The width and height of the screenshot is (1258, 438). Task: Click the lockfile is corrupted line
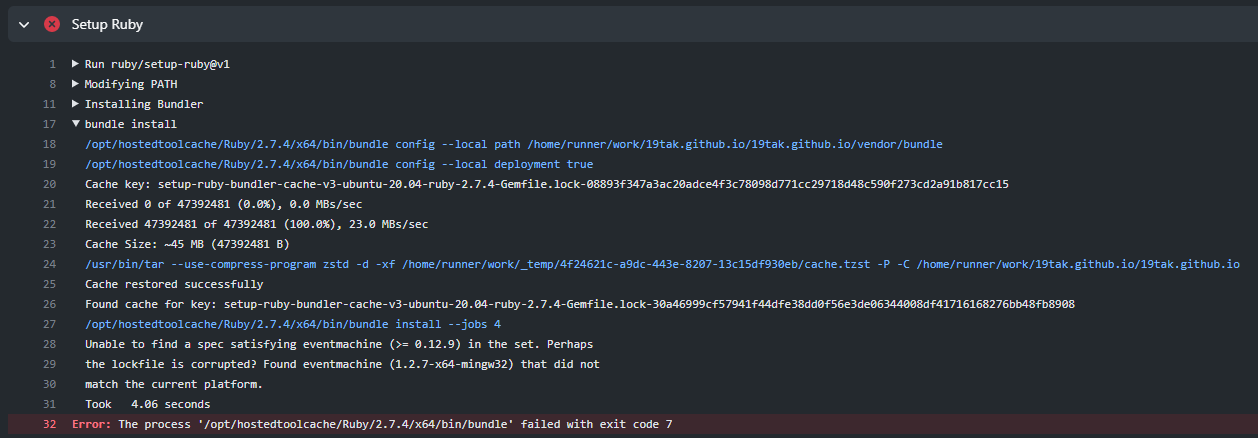[x=342, y=364]
